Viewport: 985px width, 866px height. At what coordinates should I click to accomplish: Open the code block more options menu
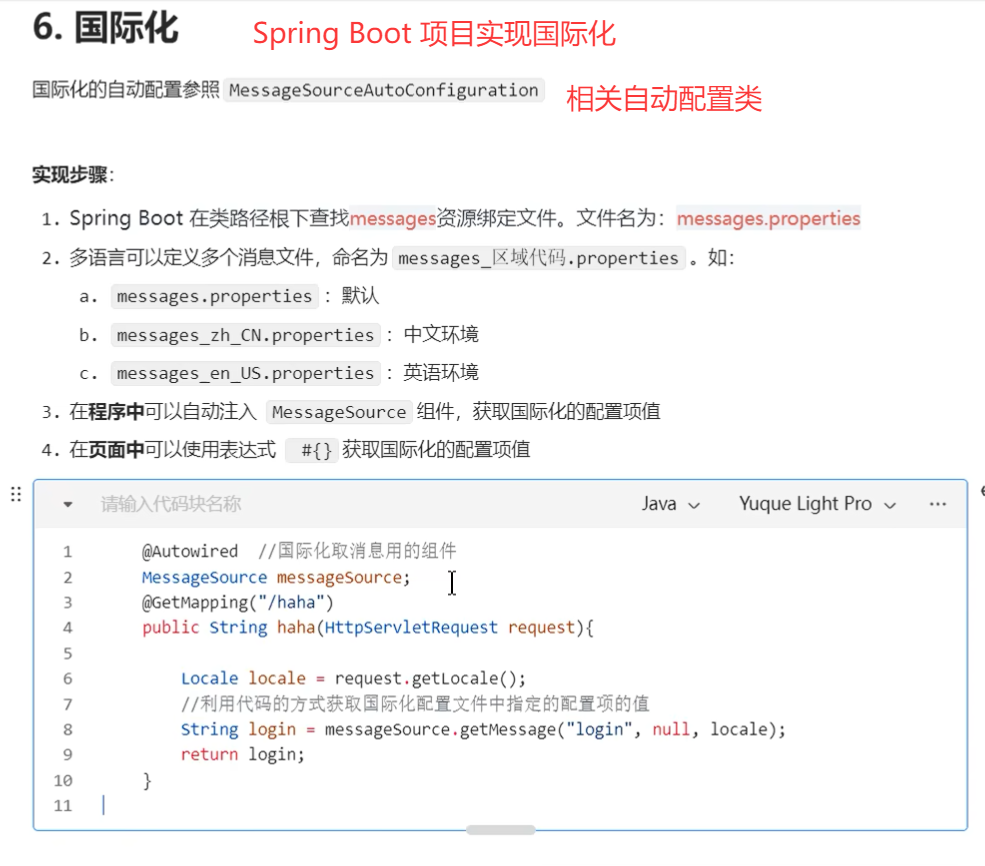937,504
